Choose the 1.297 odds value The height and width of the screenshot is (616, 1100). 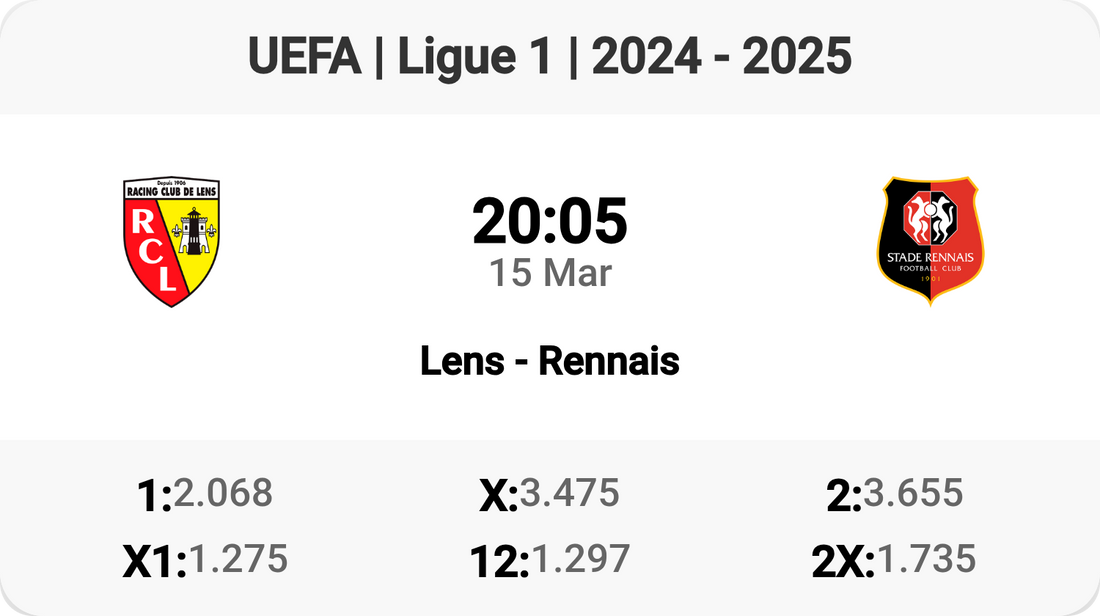tap(580, 559)
